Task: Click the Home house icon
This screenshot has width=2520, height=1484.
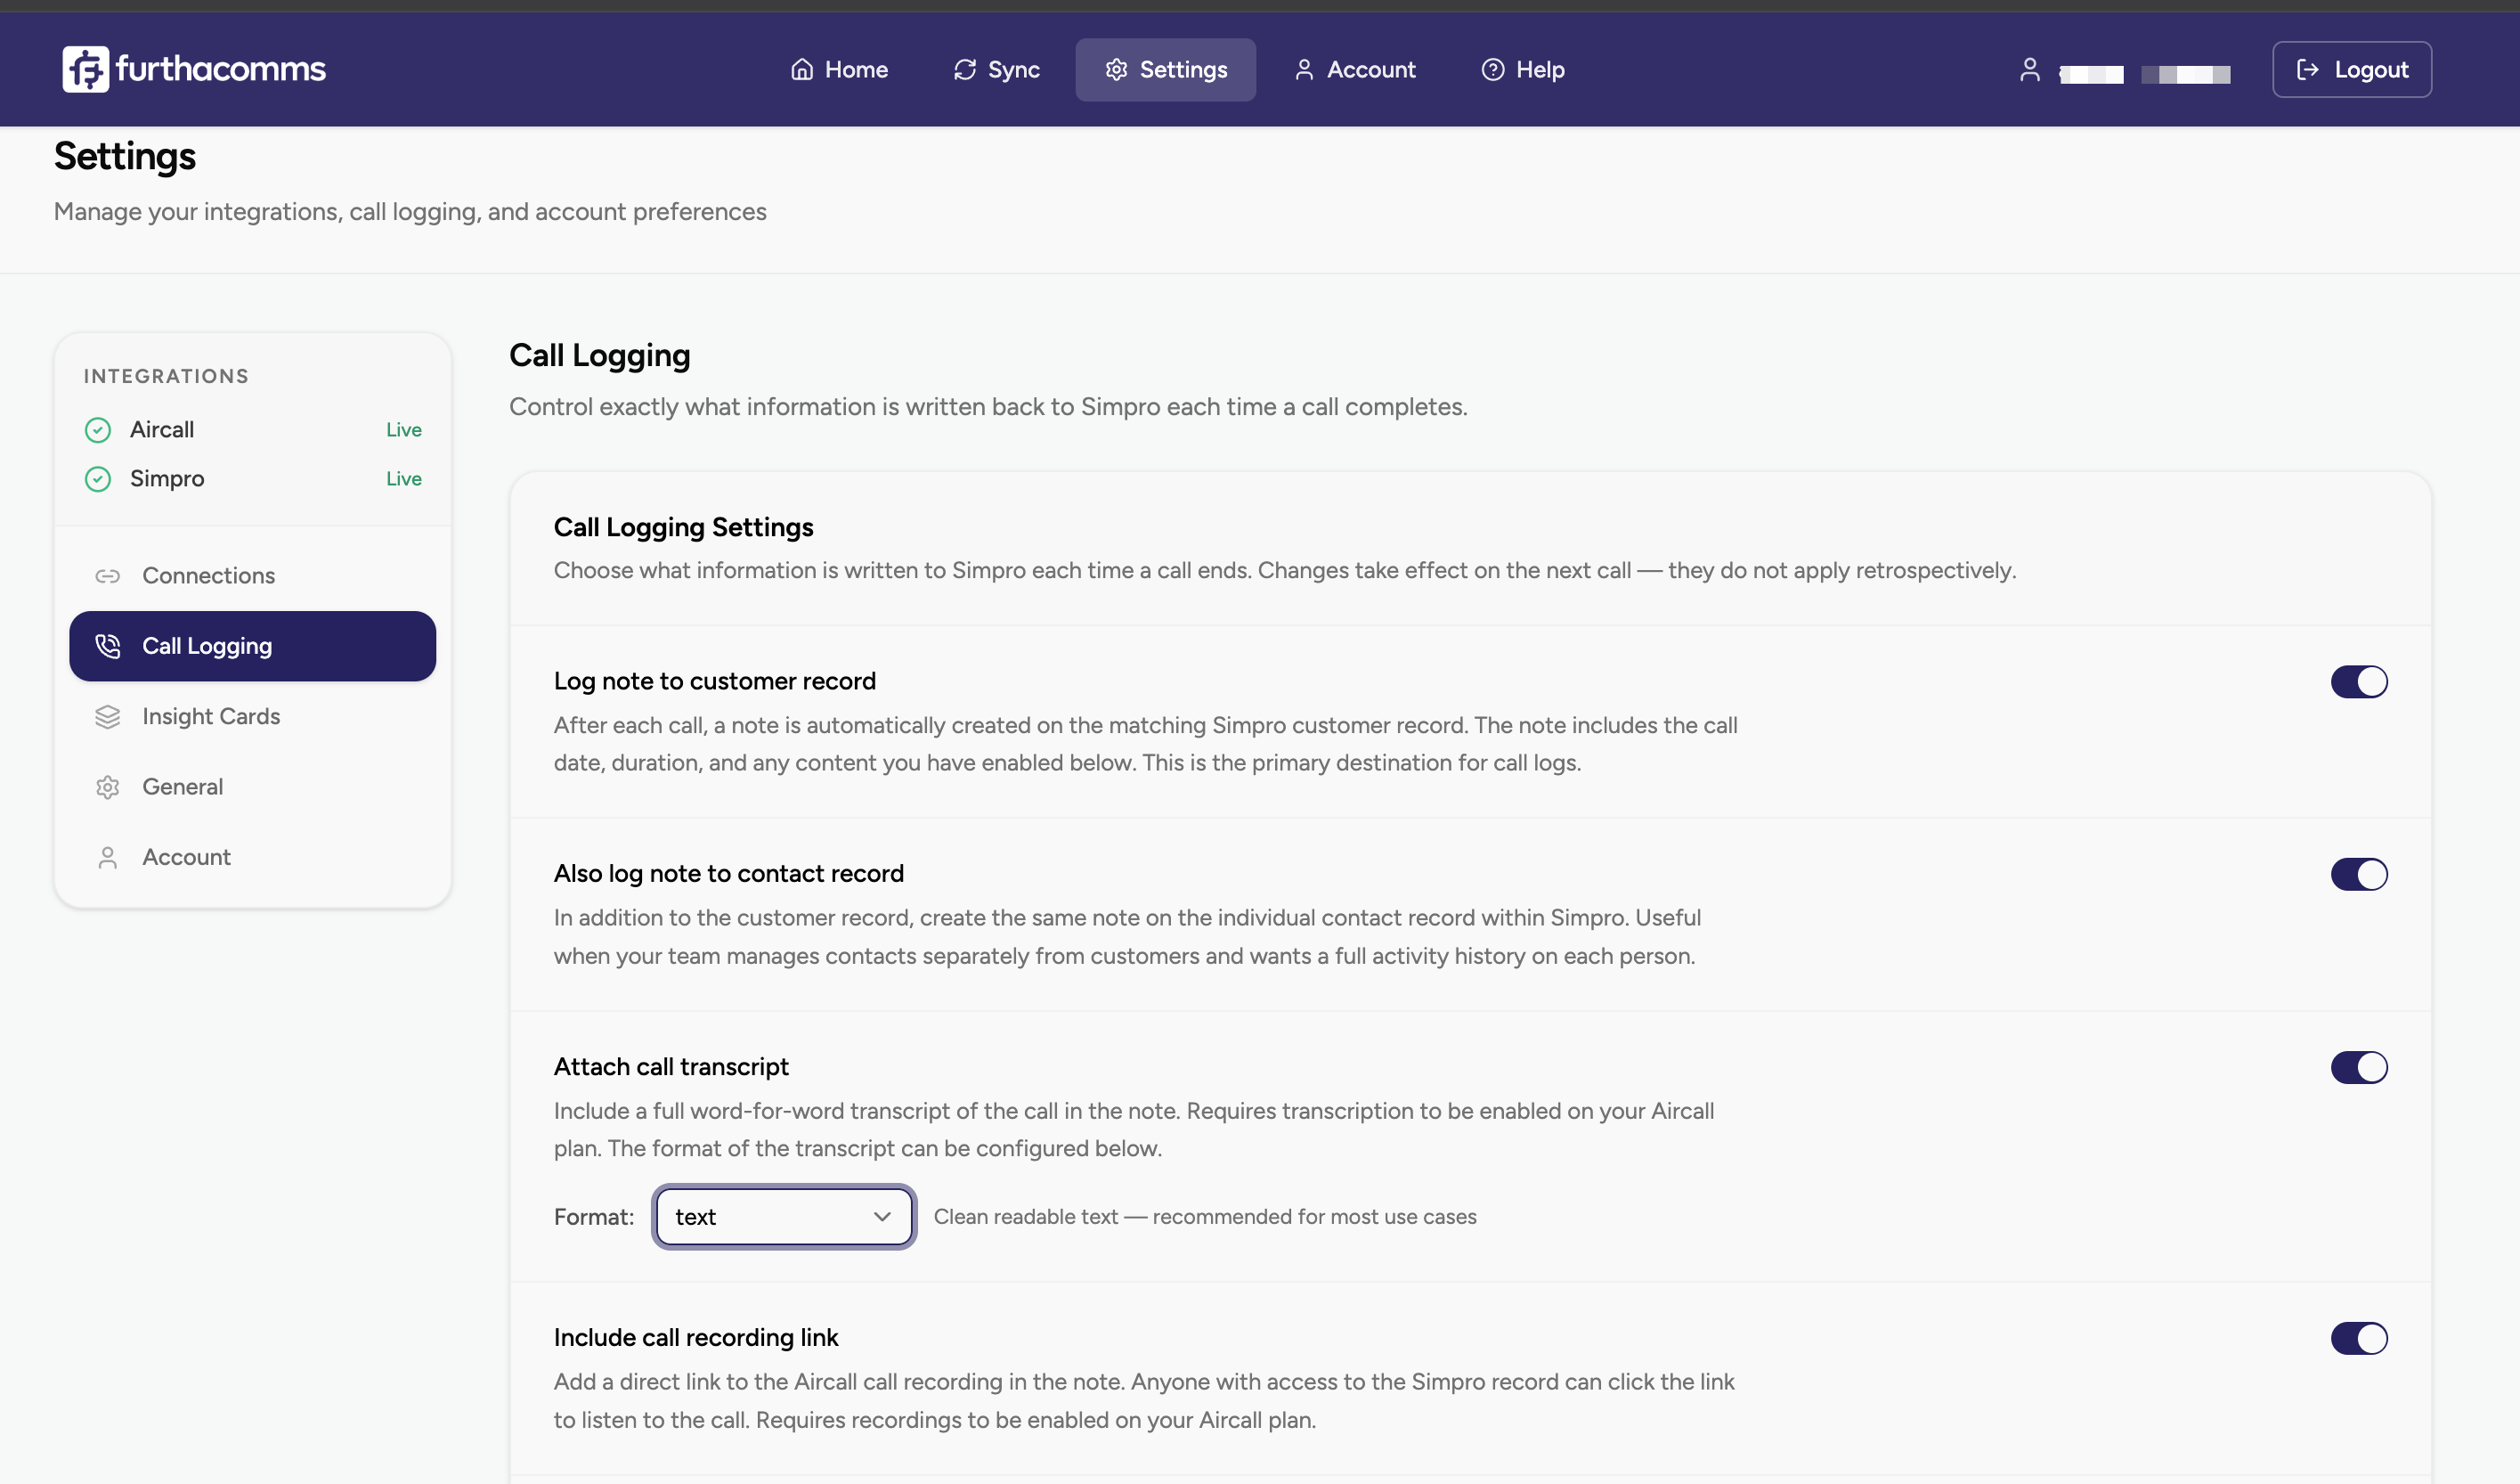Action: pyautogui.click(x=802, y=69)
